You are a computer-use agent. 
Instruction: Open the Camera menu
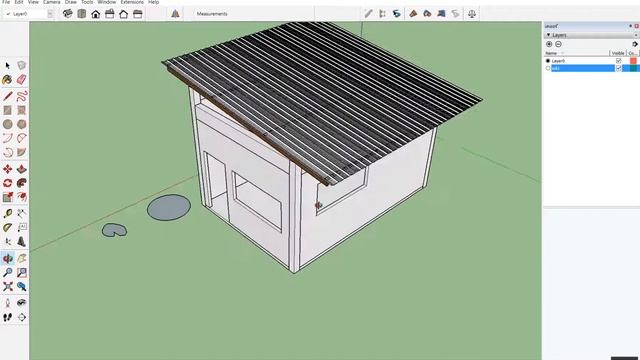pyautogui.click(x=51, y=2)
